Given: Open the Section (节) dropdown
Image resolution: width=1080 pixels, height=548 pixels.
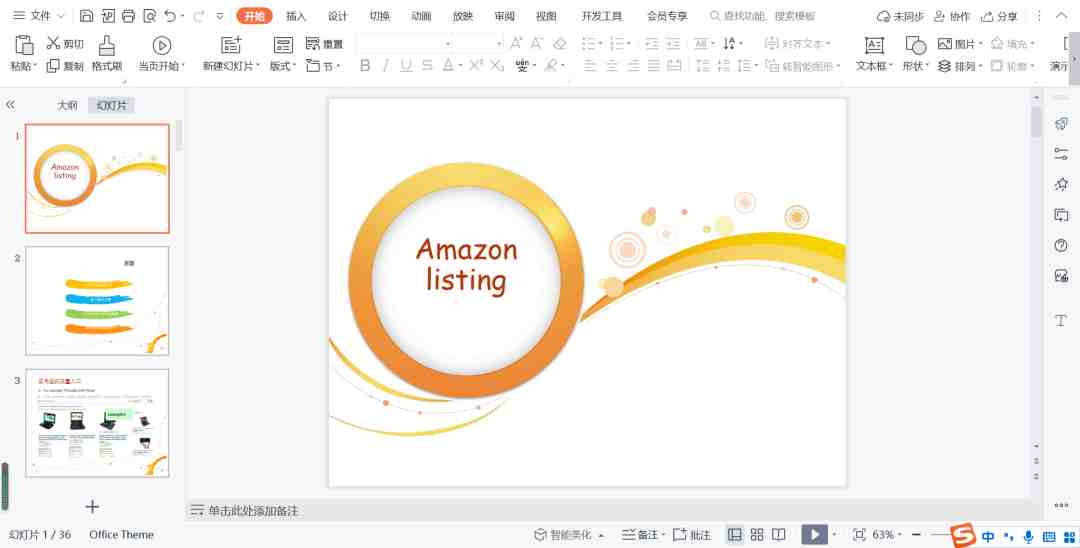Looking at the screenshot, I should pyautogui.click(x=324, y=66).
